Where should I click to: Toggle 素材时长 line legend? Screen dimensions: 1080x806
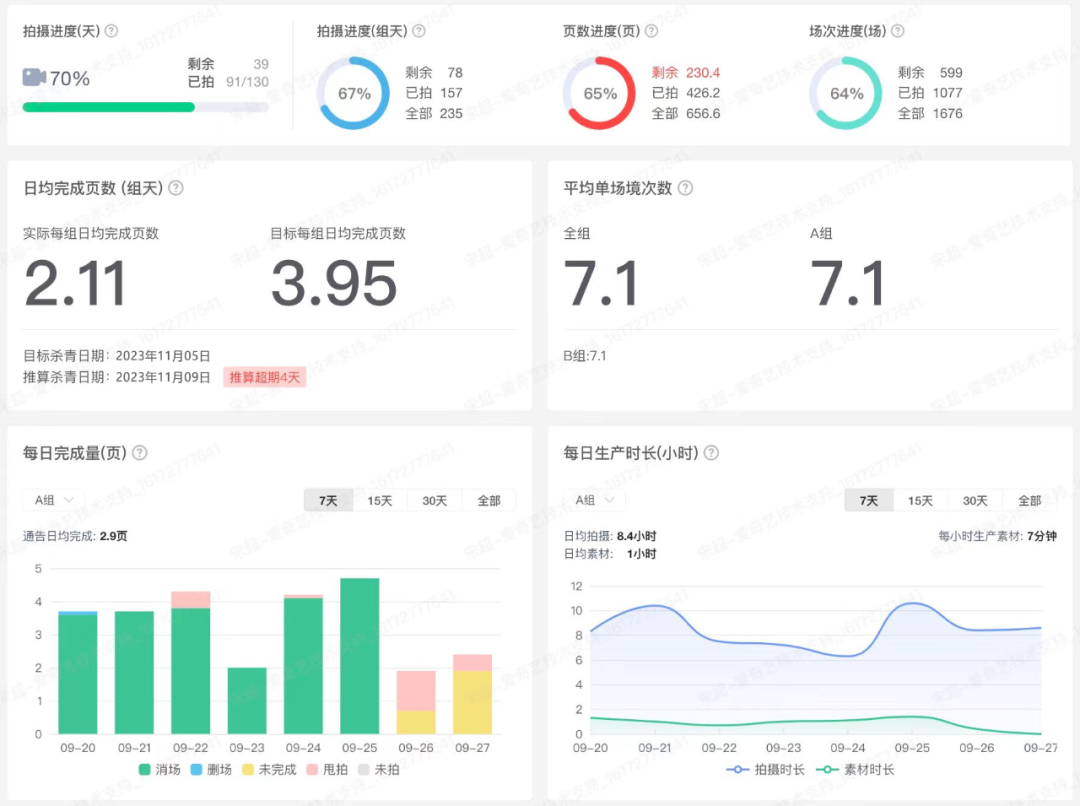[x=855, y=769]
